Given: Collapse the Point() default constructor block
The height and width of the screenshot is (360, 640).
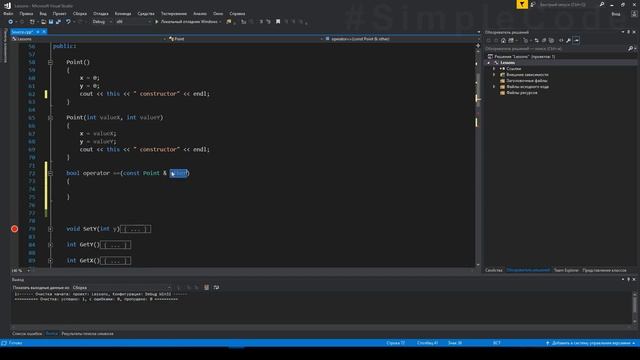Looking at the screenshot, I should [x=50, y=62].
